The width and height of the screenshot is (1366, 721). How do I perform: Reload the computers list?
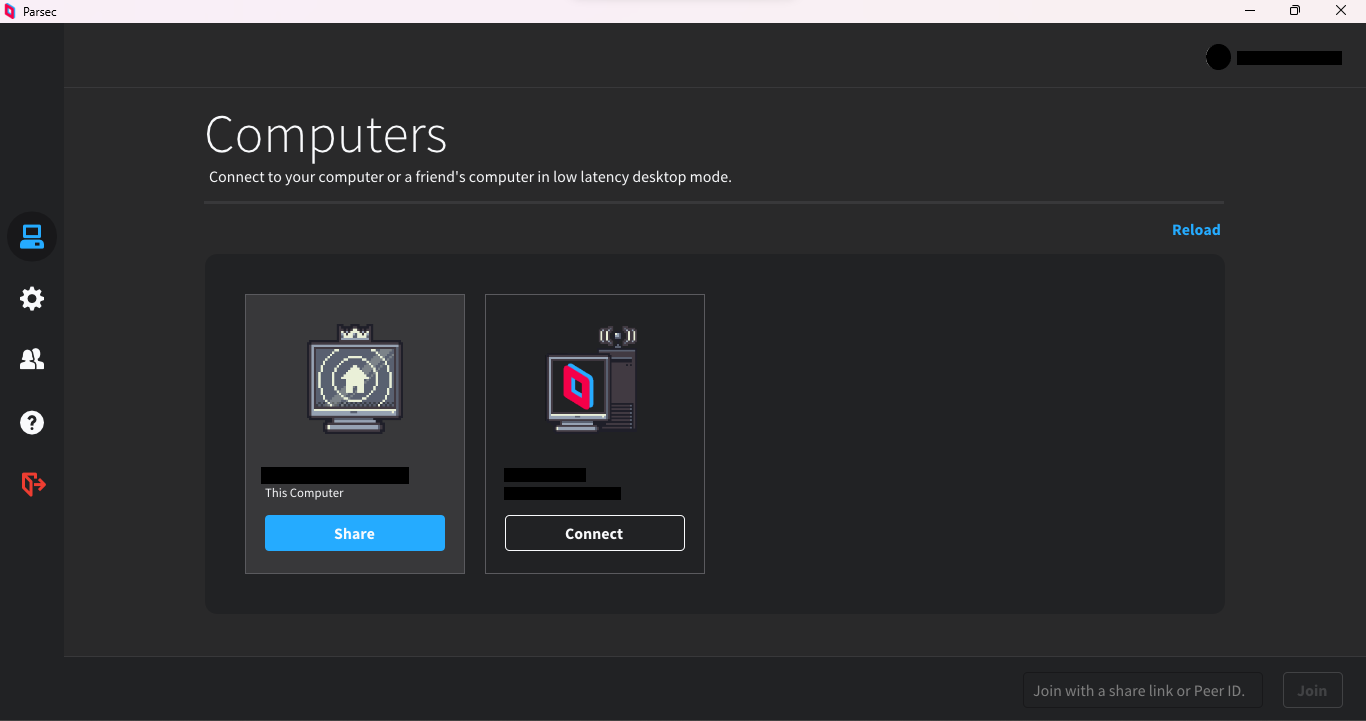click(1196, 229)
